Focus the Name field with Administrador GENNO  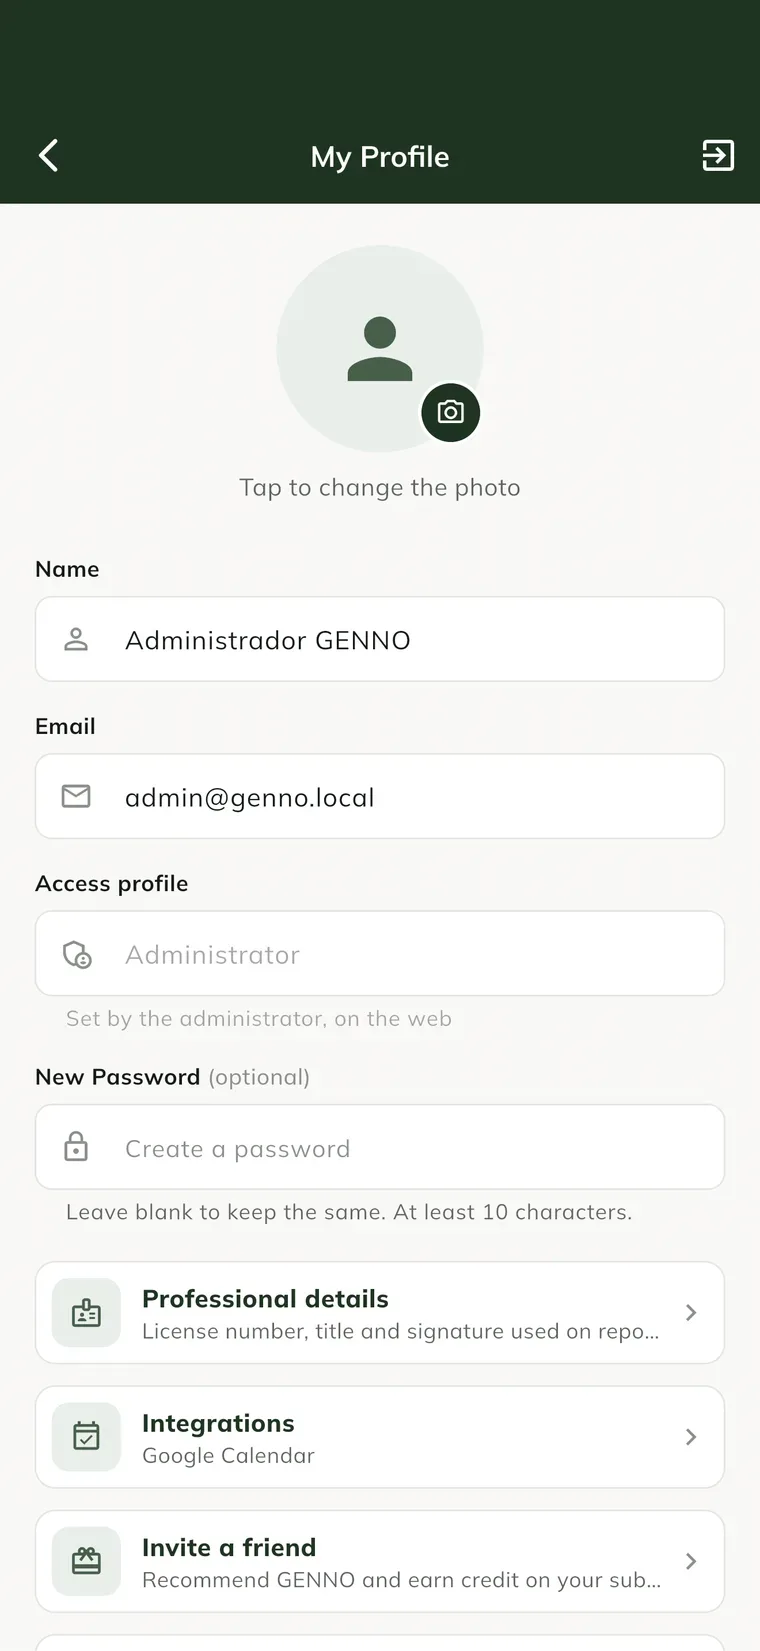click(x=380, y=639)
